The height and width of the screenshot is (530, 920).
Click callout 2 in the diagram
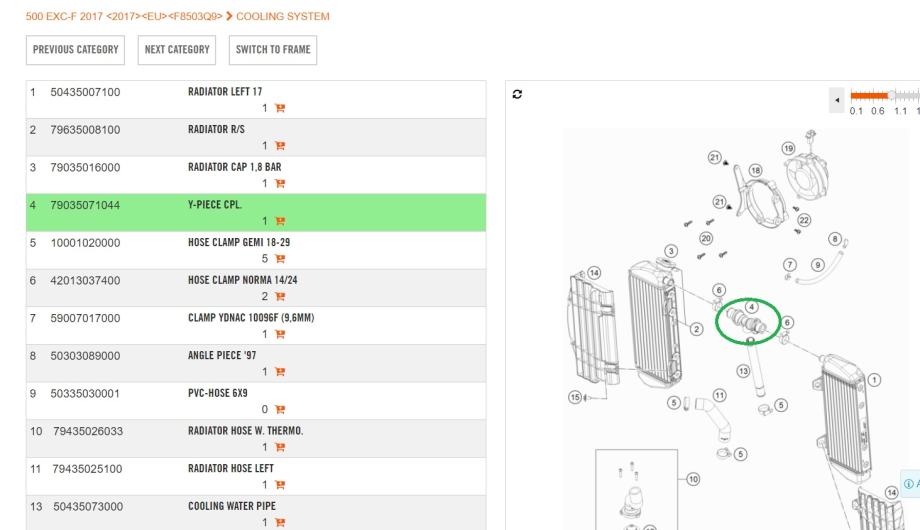(x=696, y=329)
